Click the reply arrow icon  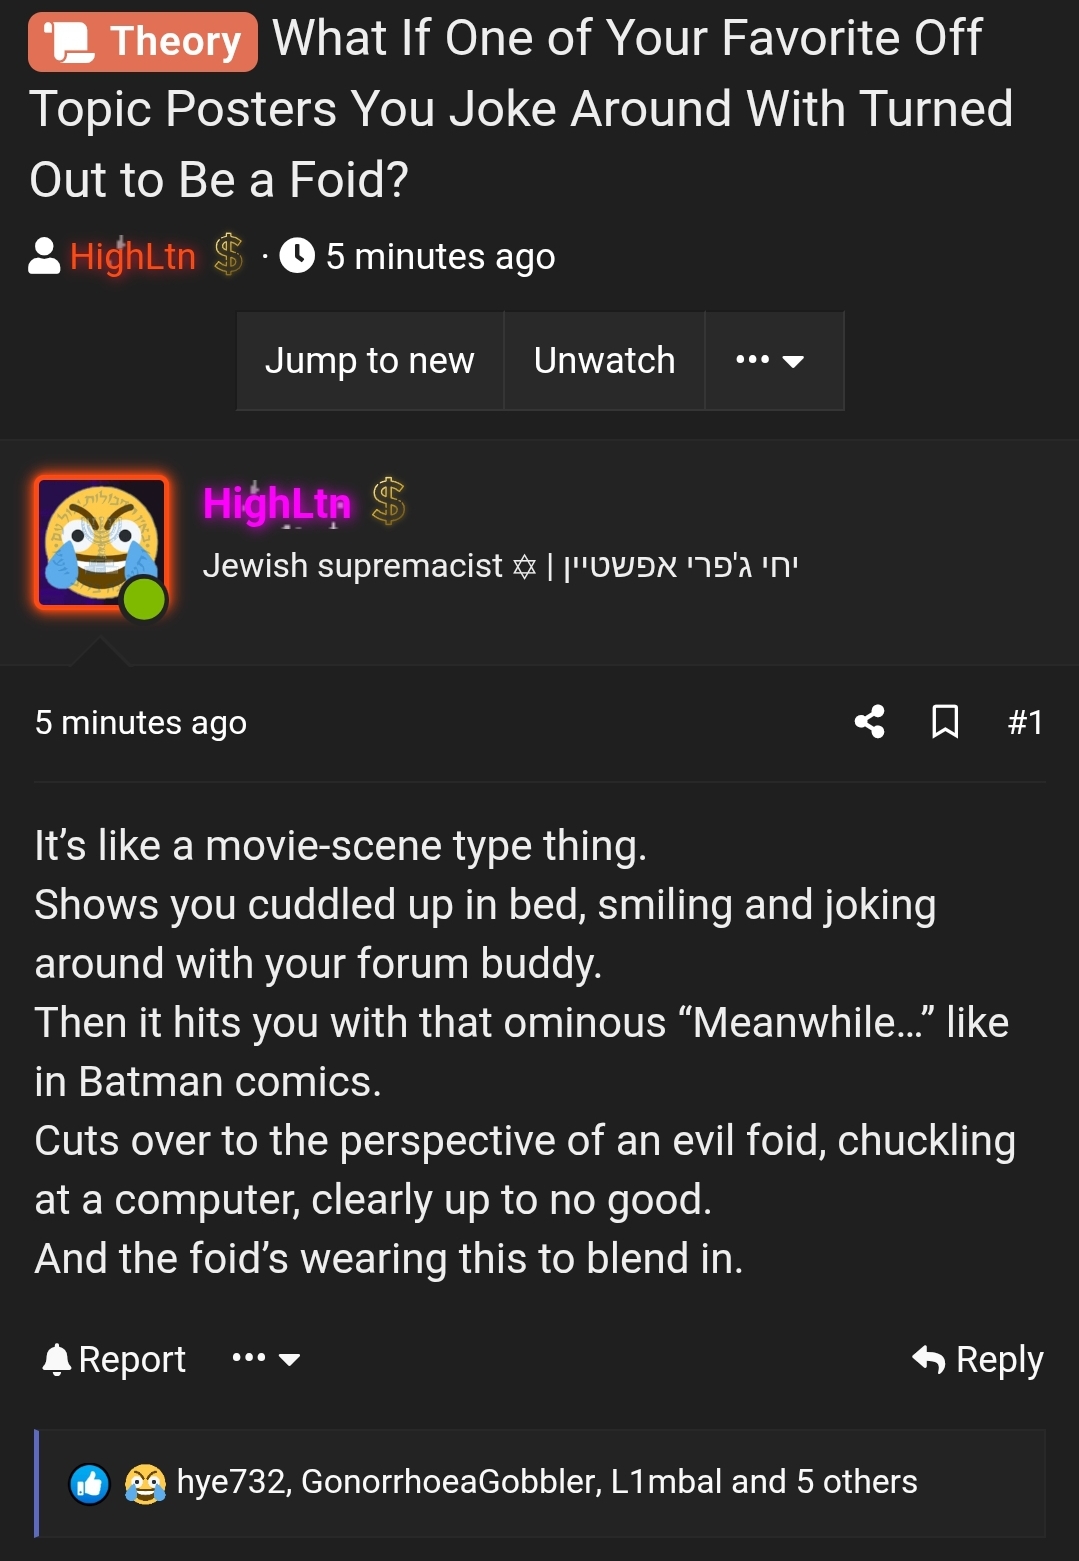click(x=928, y=1358)
